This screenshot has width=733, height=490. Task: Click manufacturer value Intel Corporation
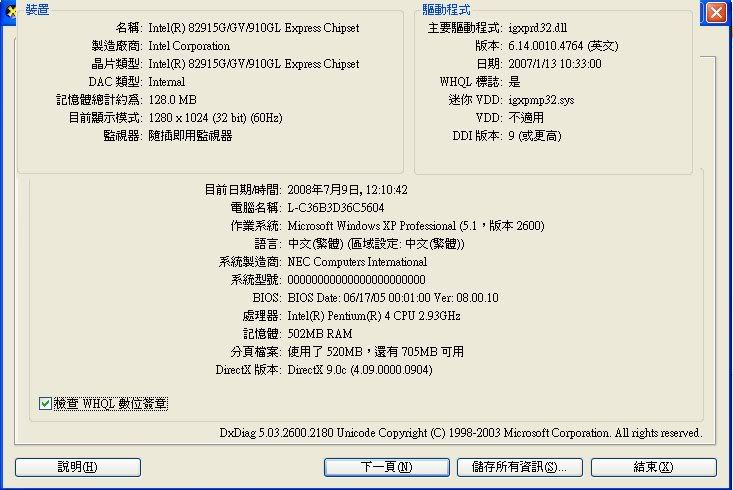click(x=189, y=46)
